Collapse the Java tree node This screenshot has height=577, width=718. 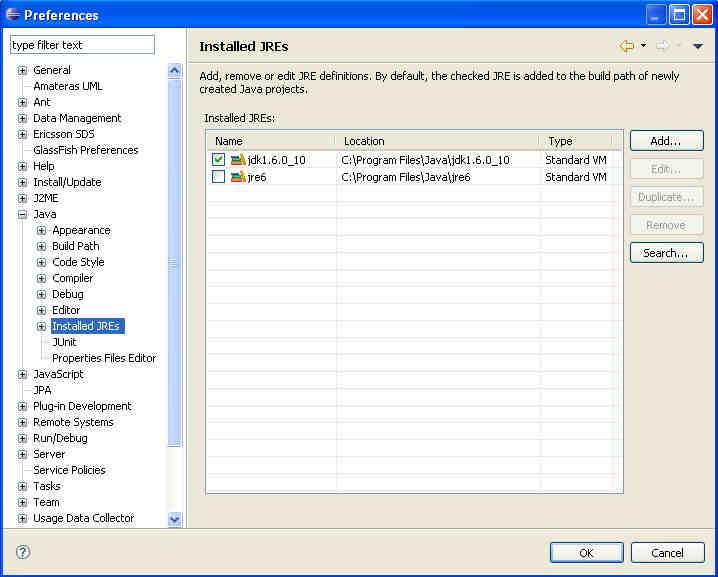coord(22,215)
